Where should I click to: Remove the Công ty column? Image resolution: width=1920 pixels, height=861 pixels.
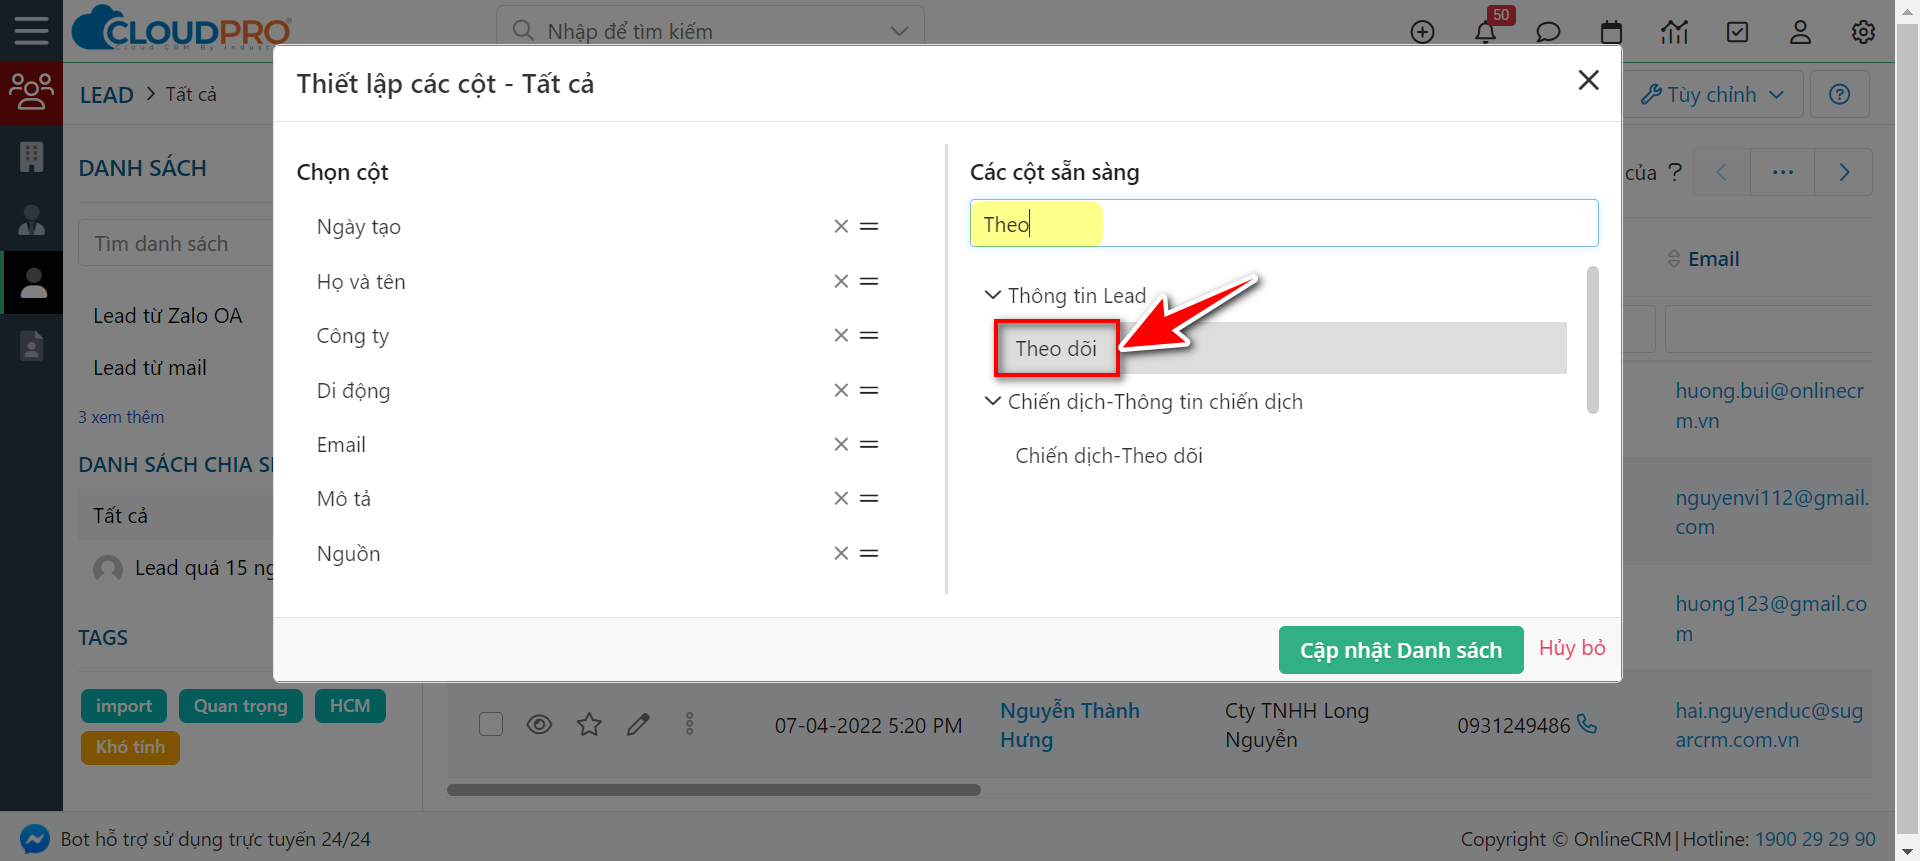[x=841, y=336]
